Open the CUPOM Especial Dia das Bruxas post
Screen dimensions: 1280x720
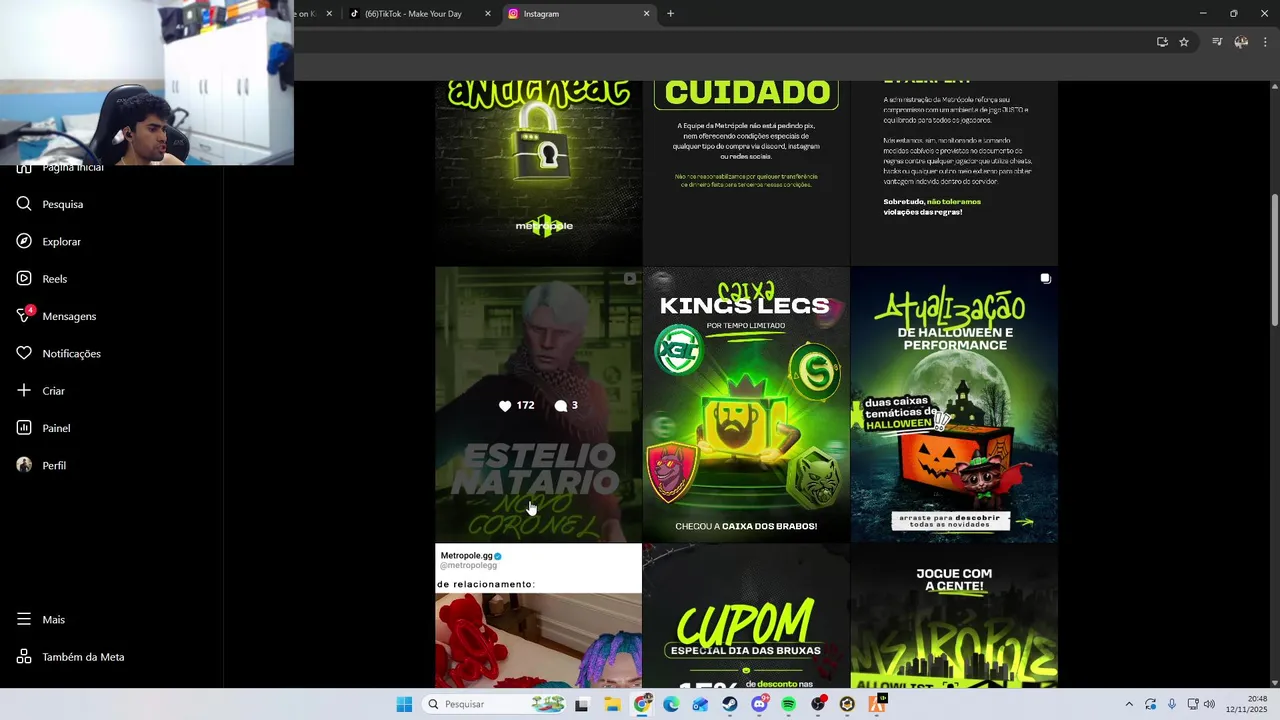[746, 616]
